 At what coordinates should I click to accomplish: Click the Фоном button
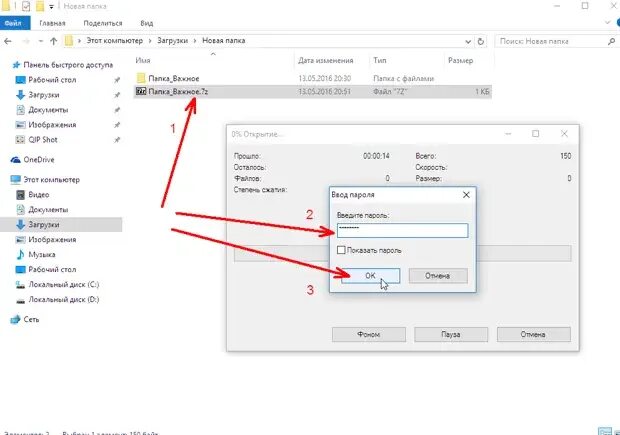(369, 334)
